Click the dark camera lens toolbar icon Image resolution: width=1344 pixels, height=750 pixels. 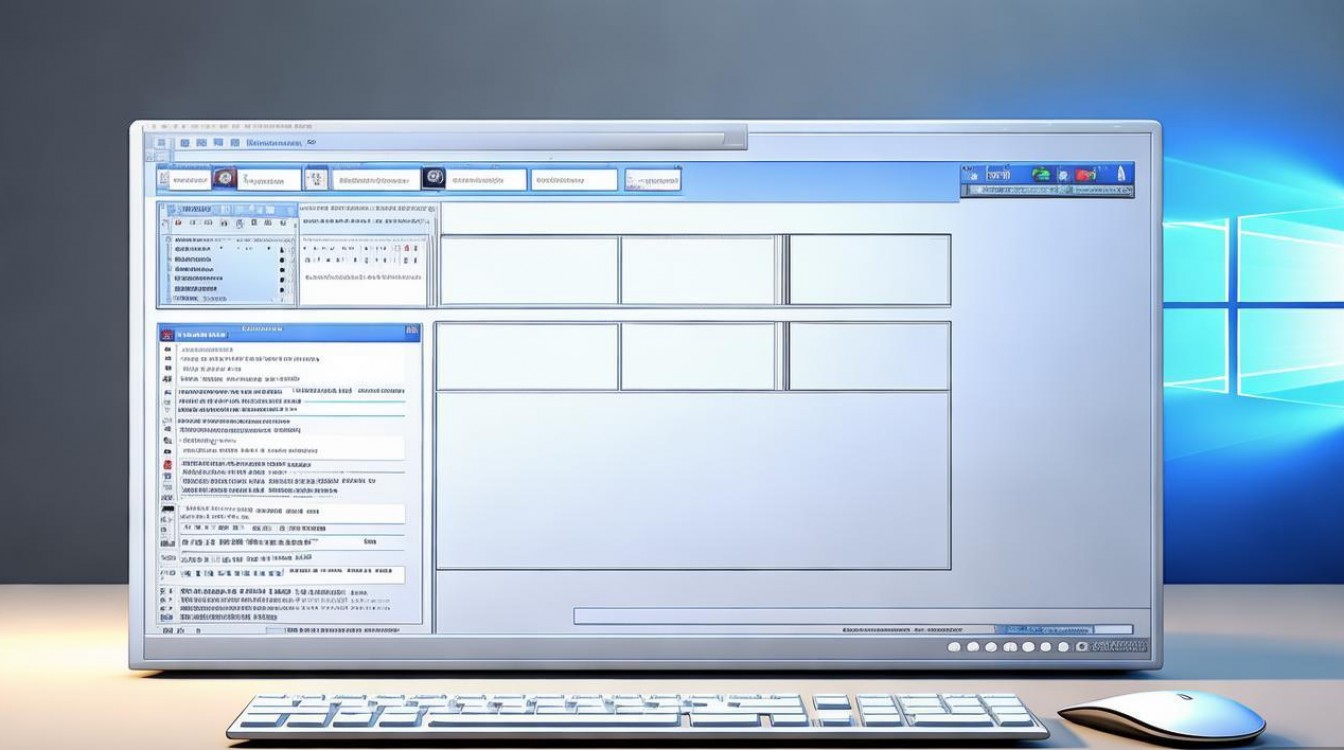coord(433,178)
